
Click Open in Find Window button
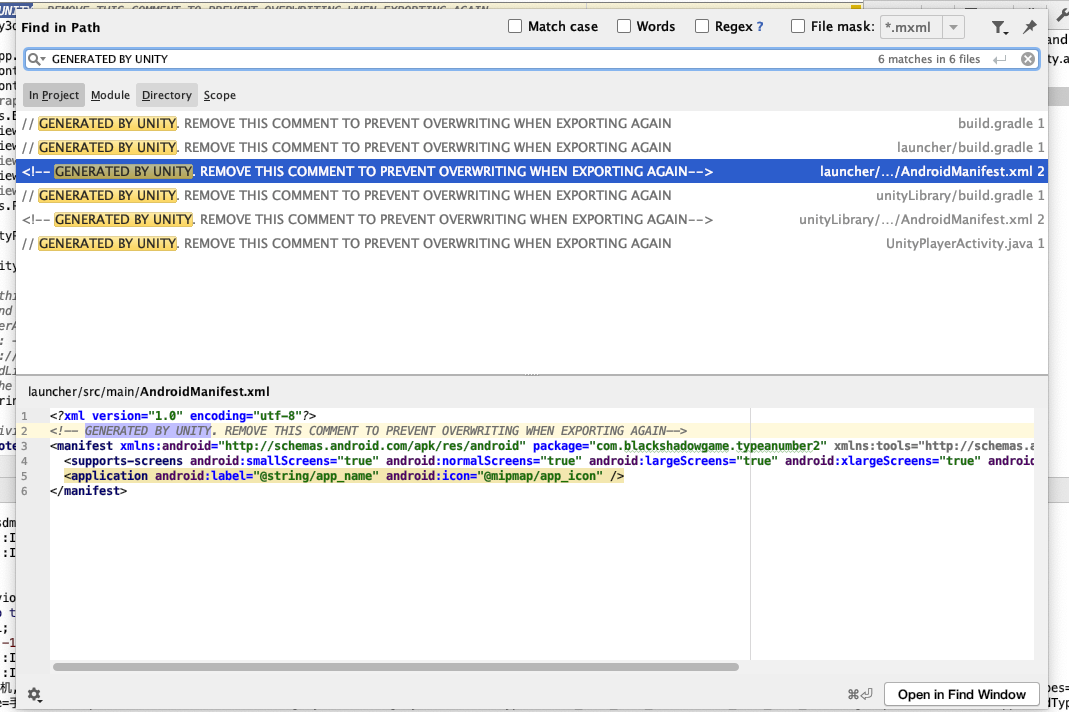[961, 694]
